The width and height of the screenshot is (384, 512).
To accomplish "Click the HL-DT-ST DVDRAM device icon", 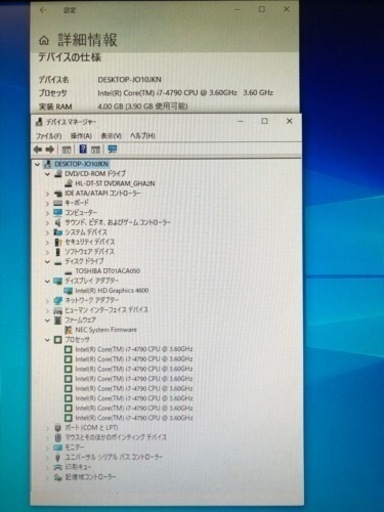I will coord(69,184).
